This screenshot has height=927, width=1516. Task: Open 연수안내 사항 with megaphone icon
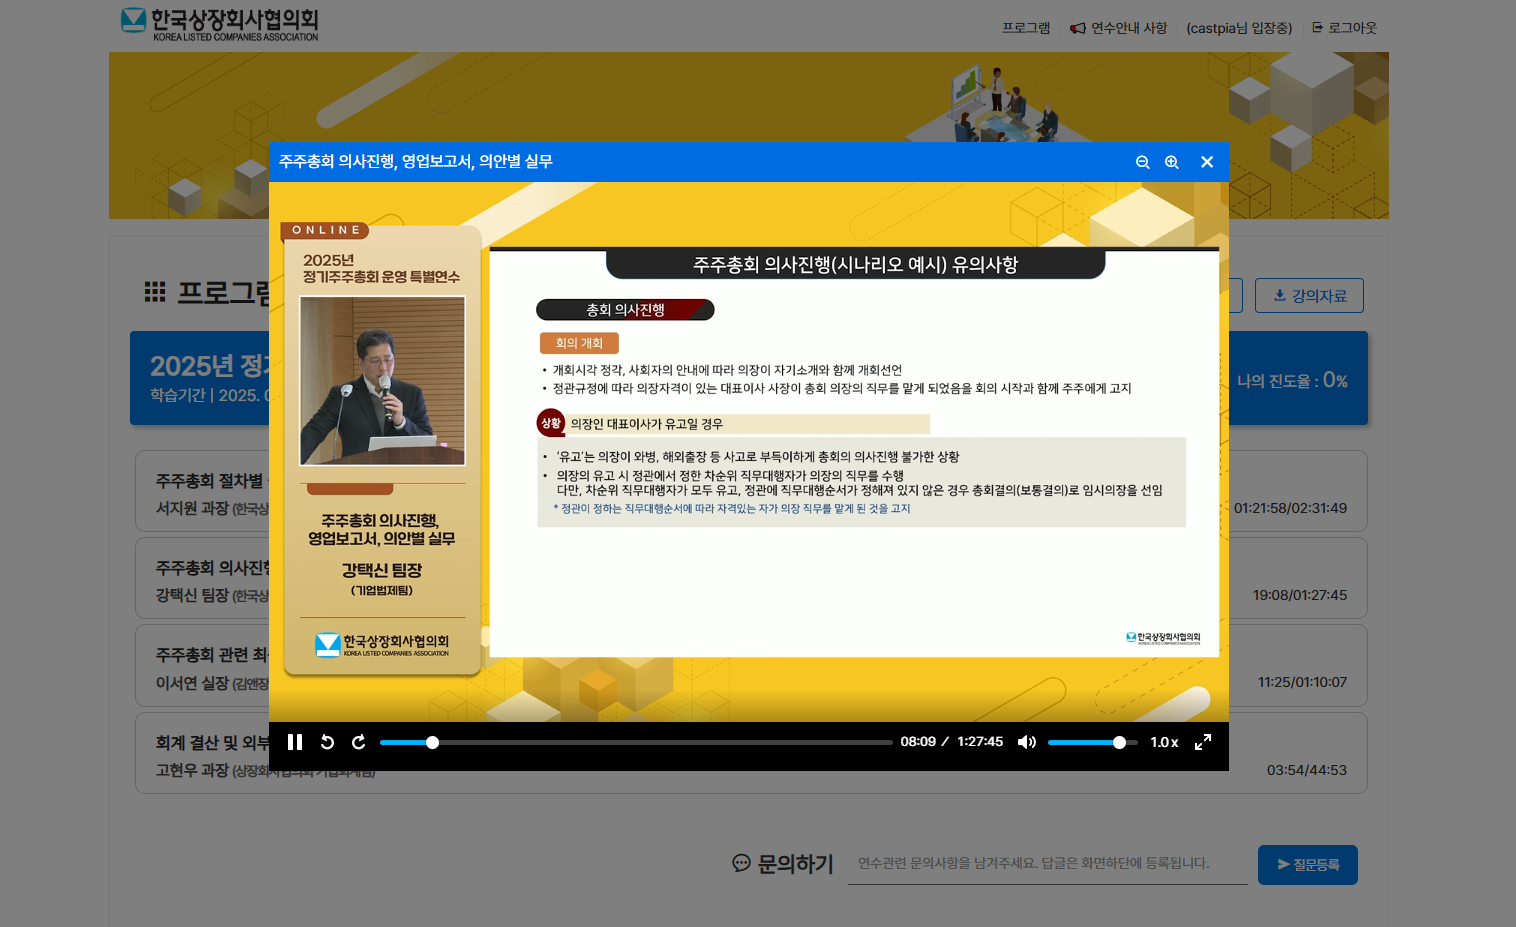tap(1119, 28)
